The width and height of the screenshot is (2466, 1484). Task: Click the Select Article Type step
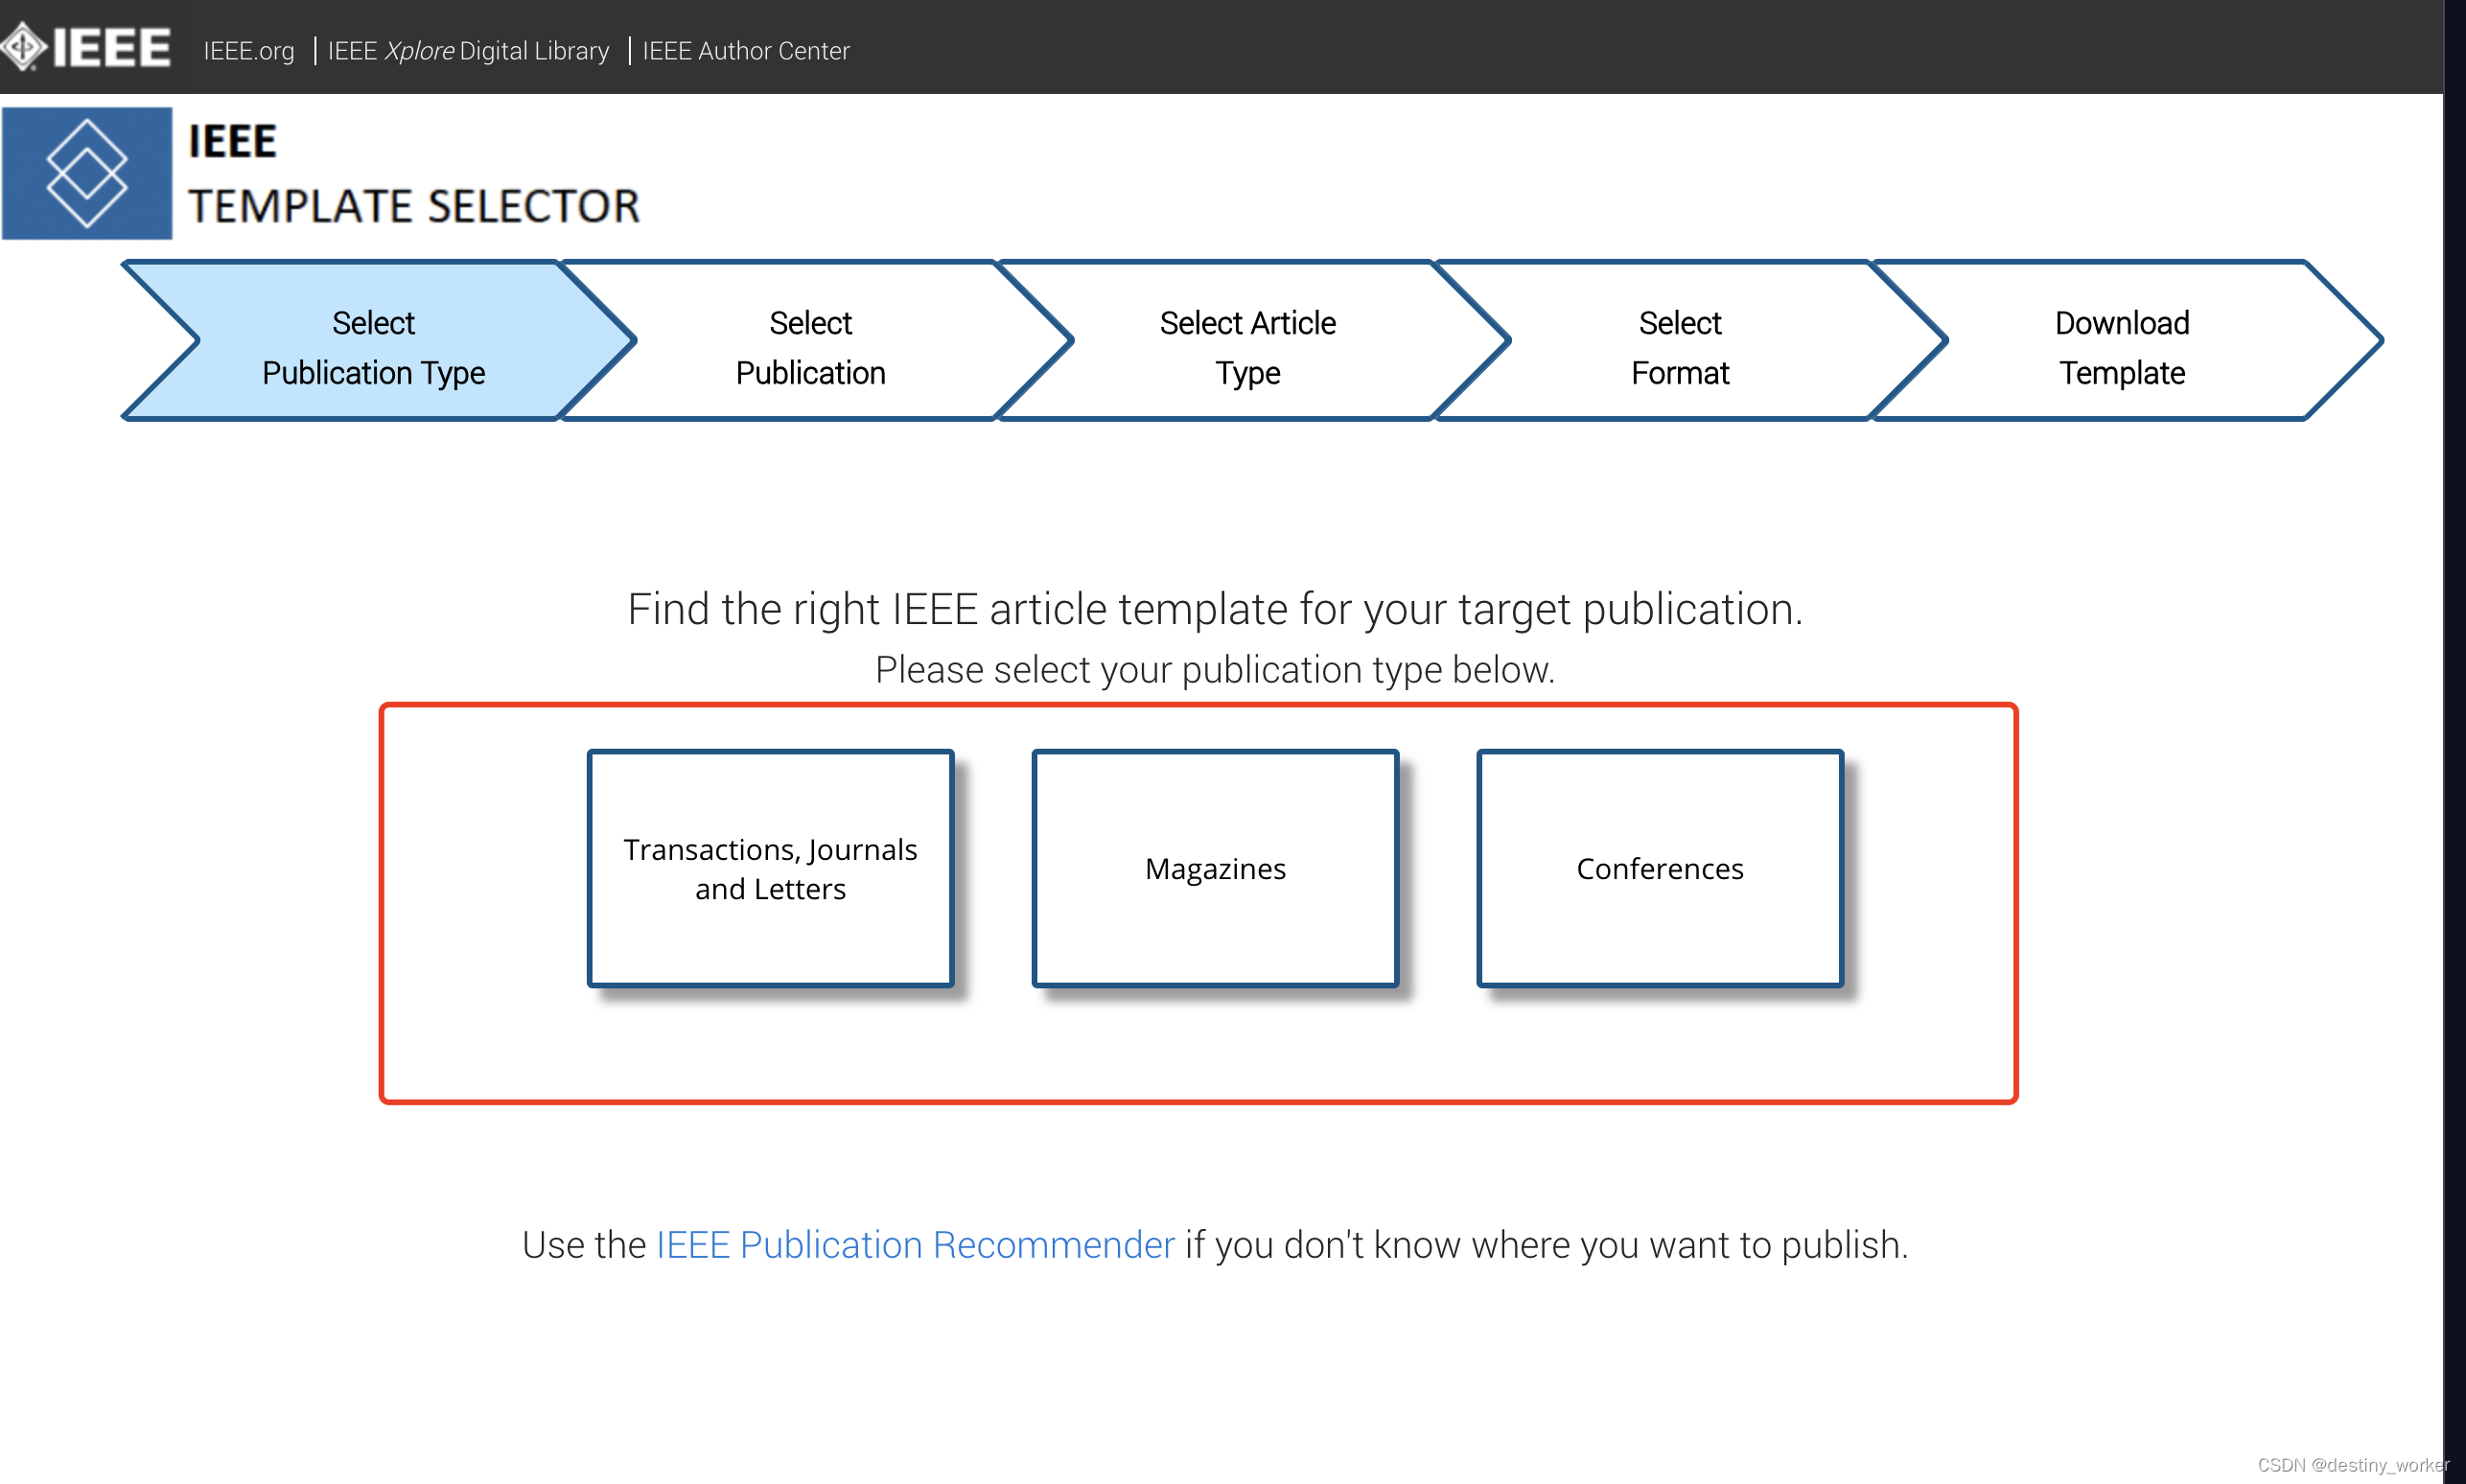[1247, 347]
